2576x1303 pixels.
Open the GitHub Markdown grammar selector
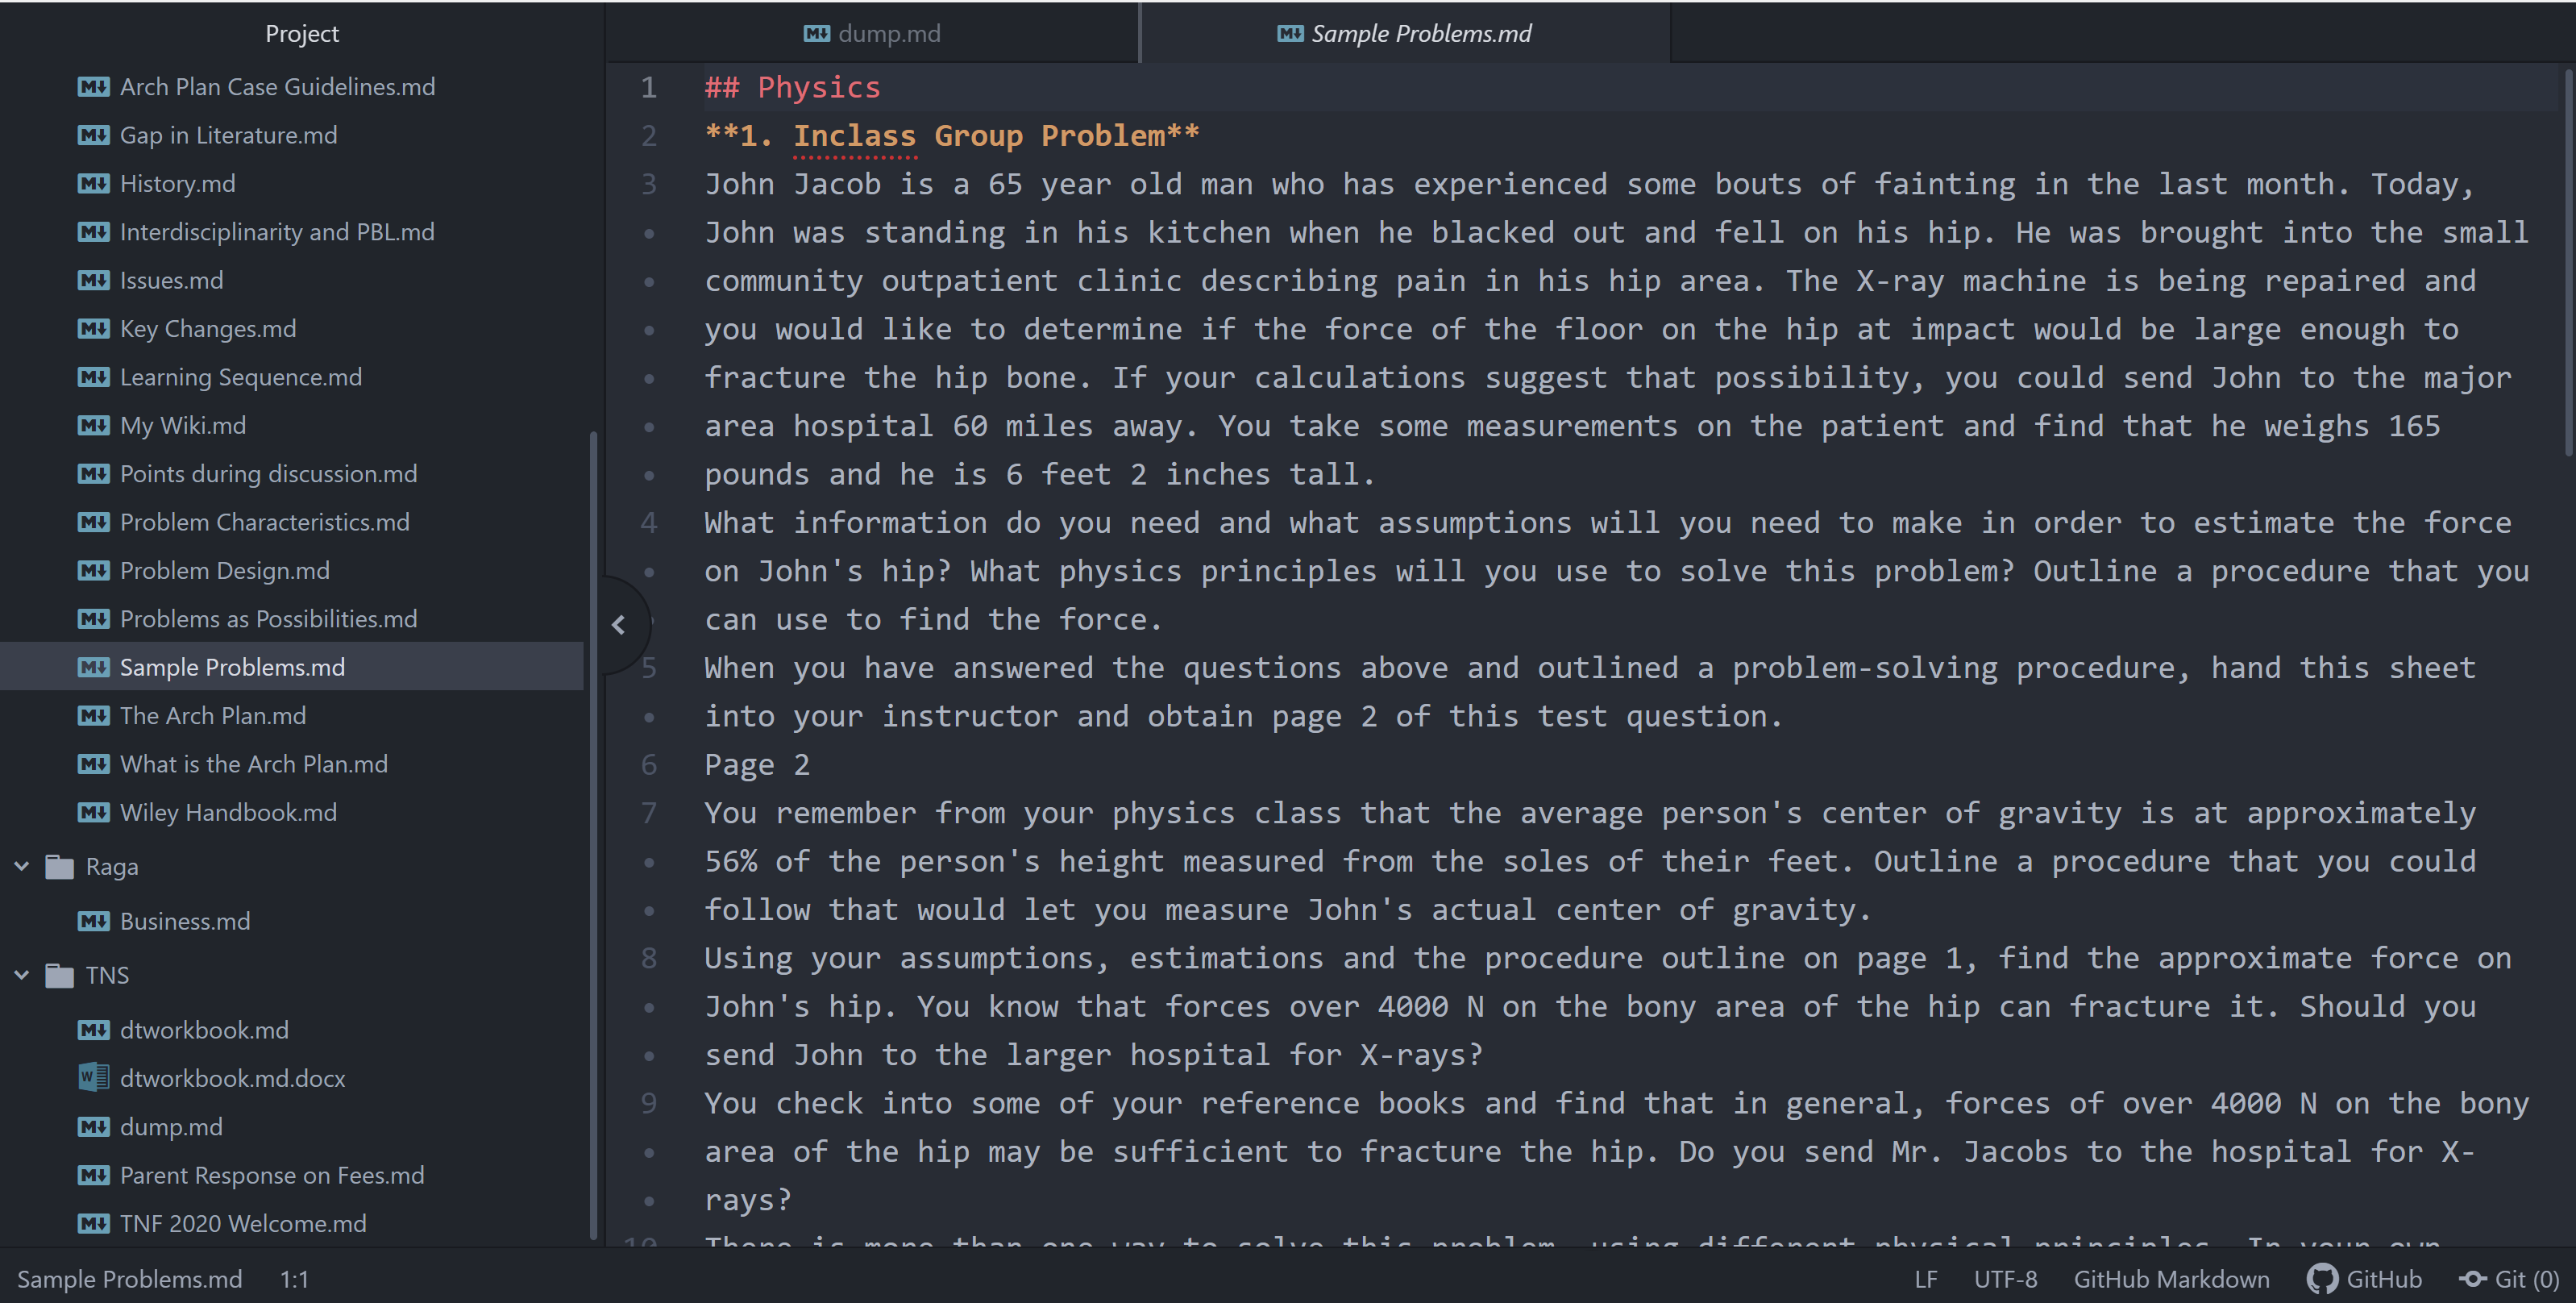pos(2171,1279)
